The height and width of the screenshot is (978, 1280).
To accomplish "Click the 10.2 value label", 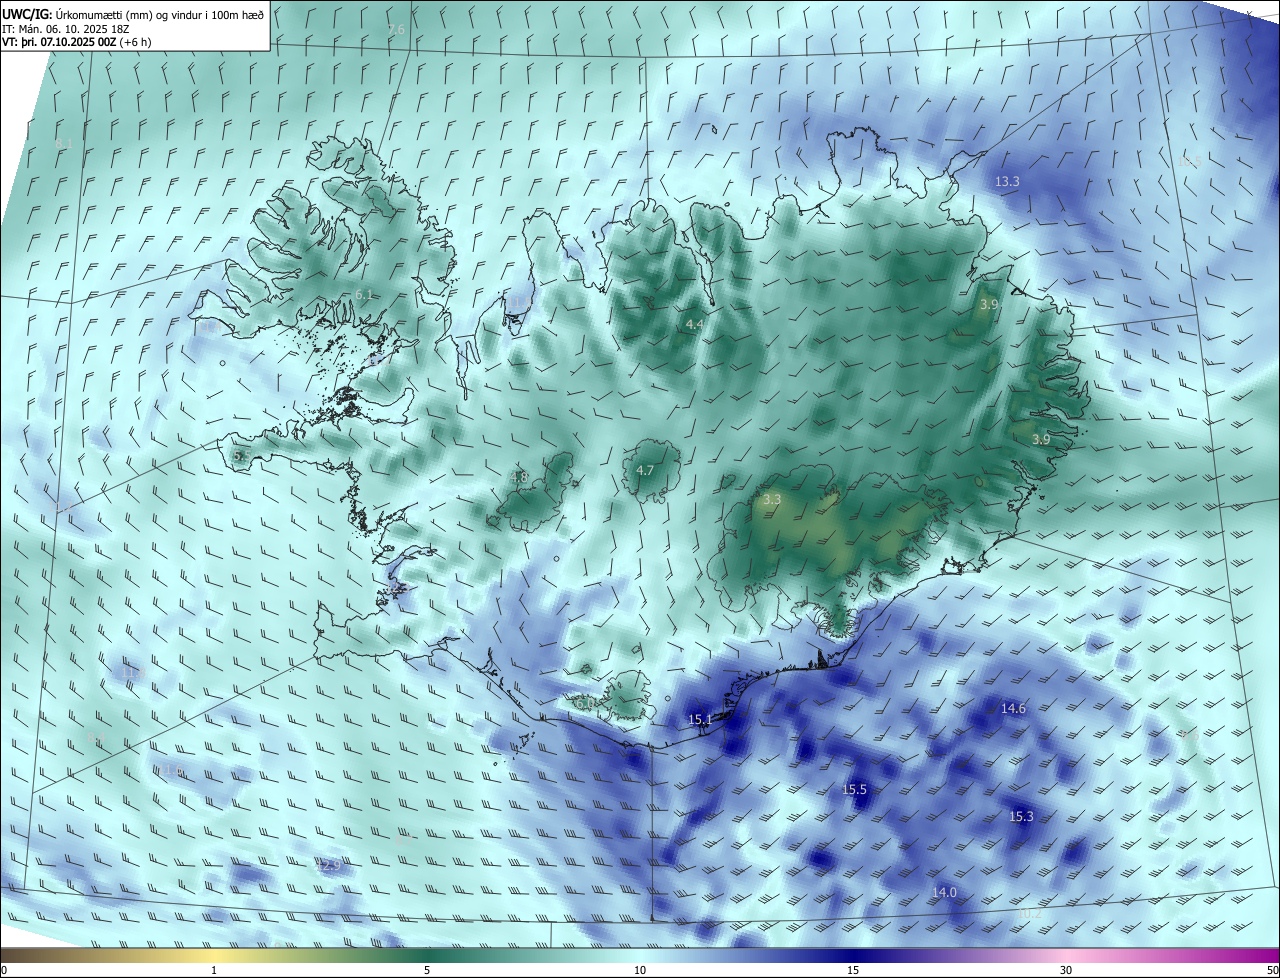I will click(1030, 914).
